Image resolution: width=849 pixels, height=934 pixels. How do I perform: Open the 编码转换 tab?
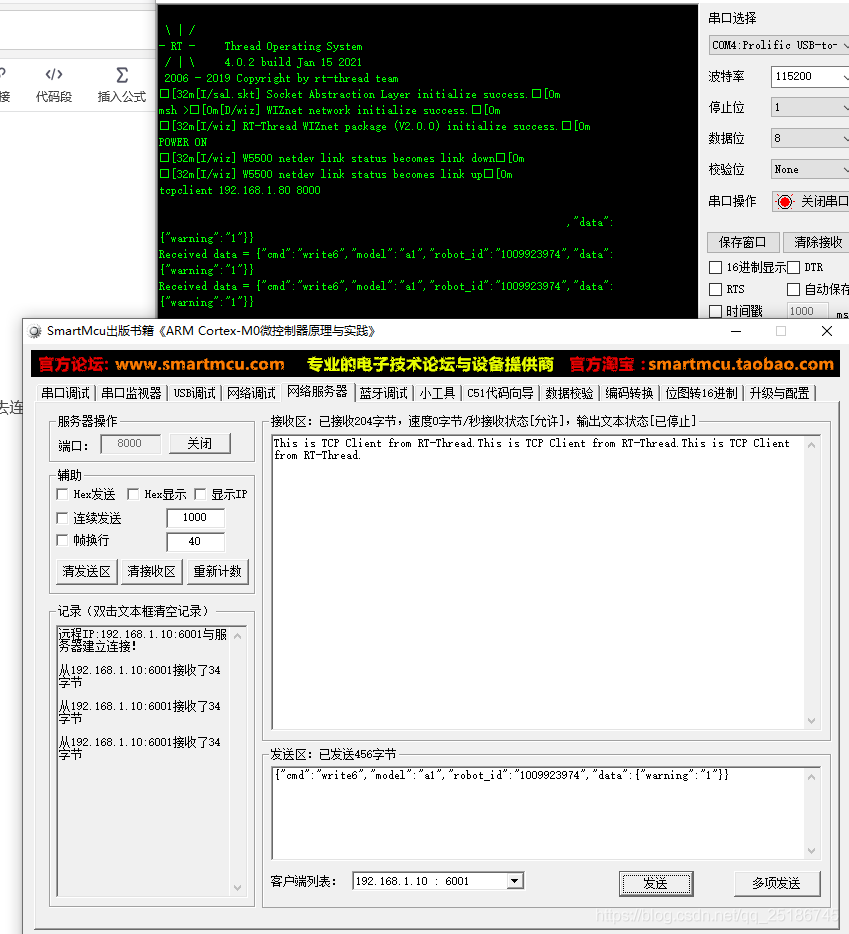[x=630, y=393]
